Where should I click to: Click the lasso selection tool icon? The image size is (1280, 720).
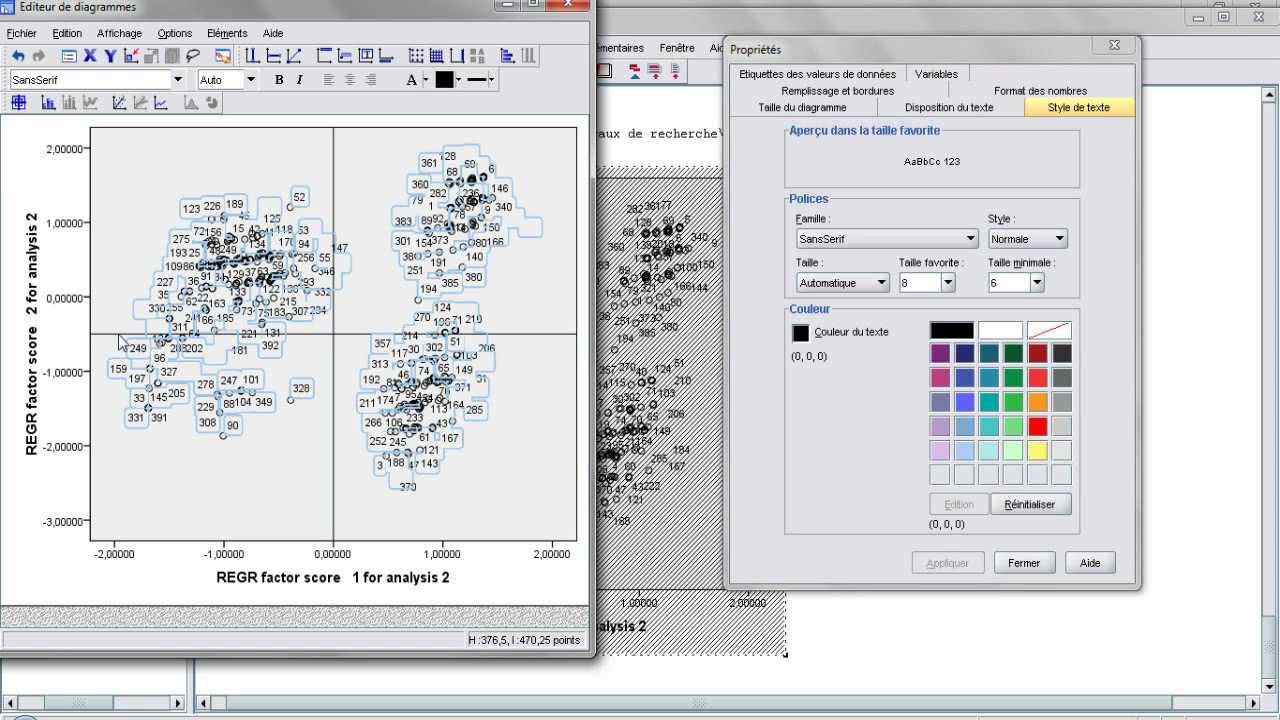click(192, 56)
